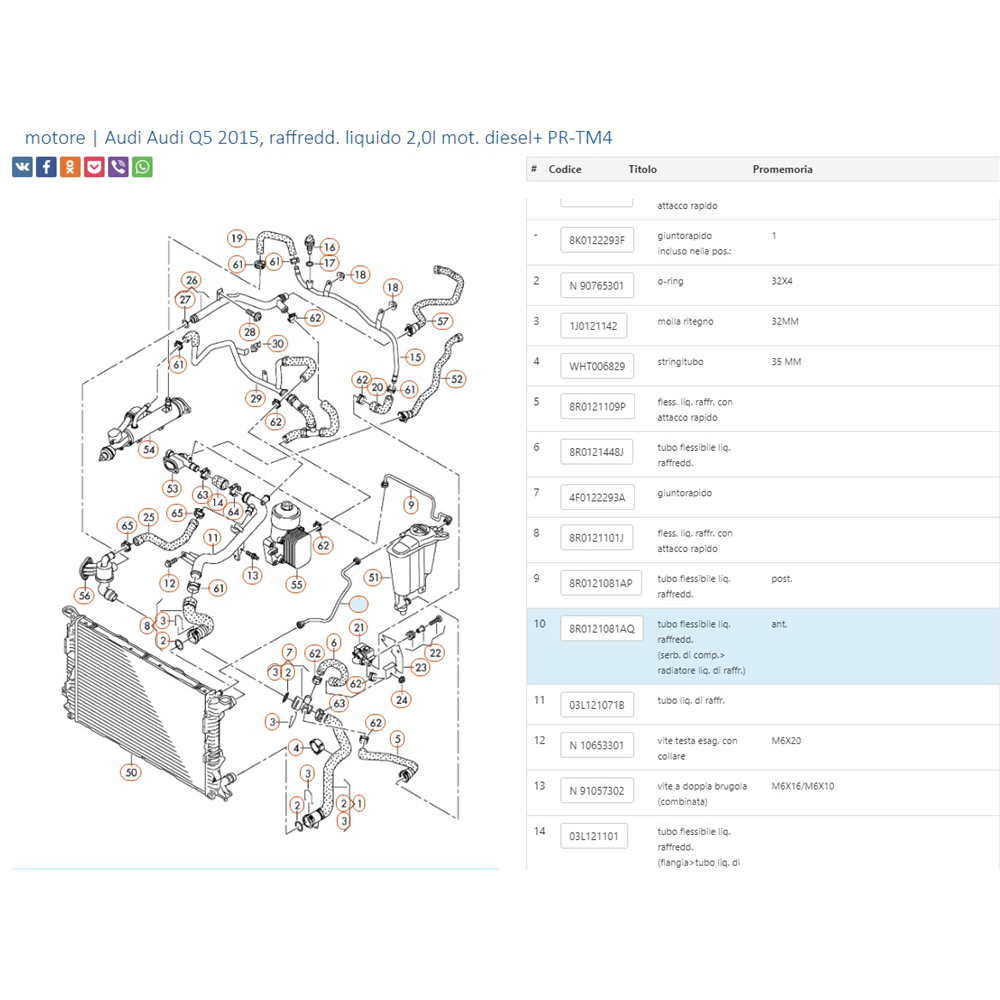Share the diagram through Viber
This screenshot has height=1000, width=1000.
[118, 167]
